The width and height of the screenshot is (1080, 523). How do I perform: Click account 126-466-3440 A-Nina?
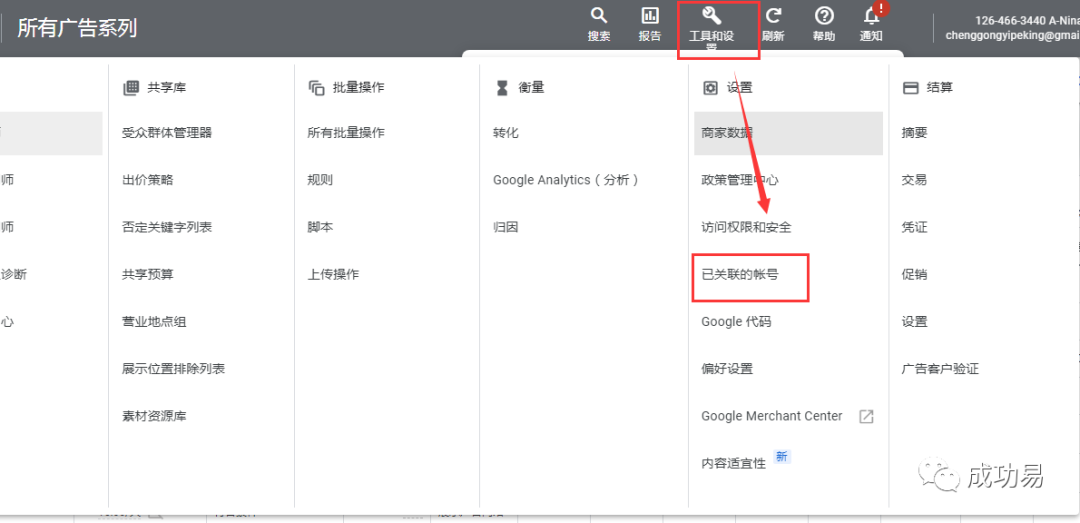tap(1026, 21)
